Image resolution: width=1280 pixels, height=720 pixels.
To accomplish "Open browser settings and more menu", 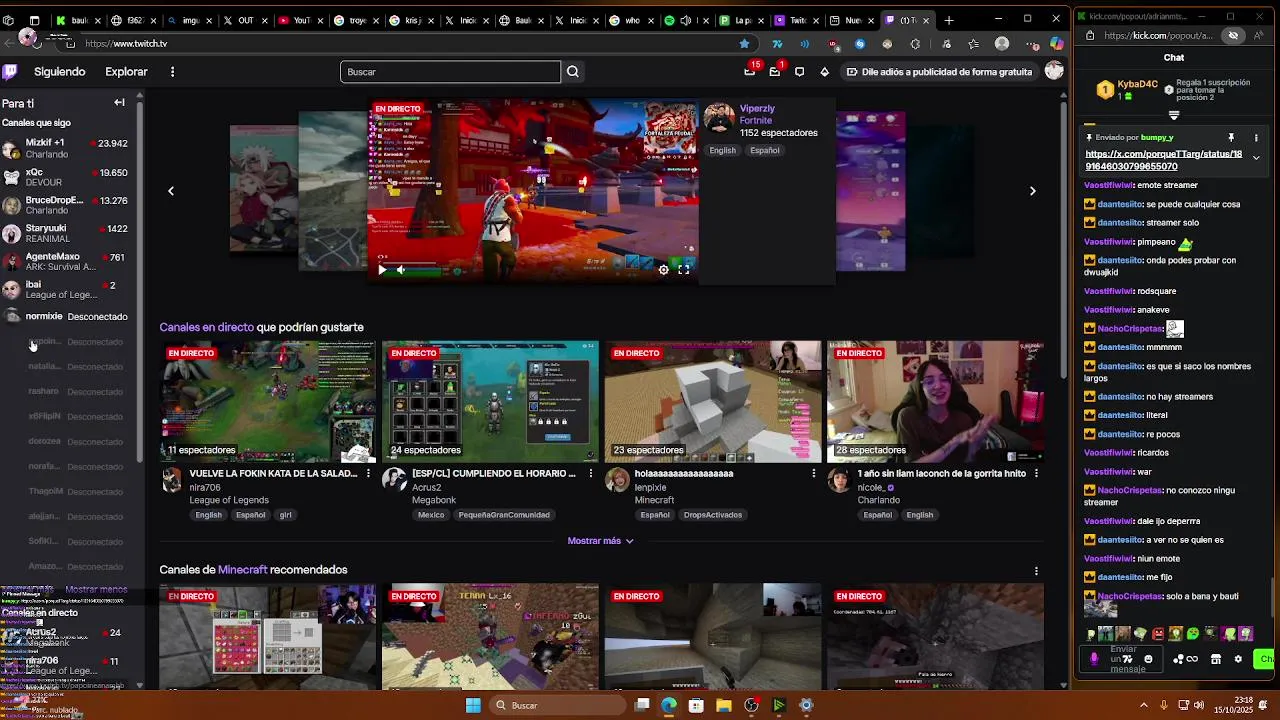I will (1030, 44).
